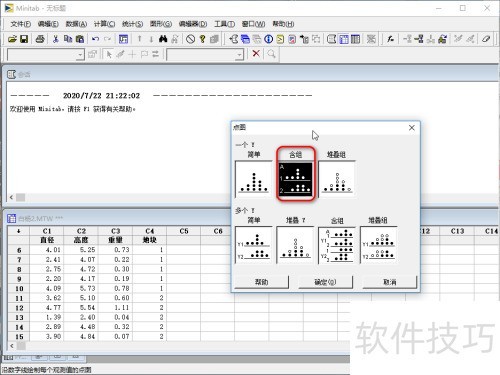
Task: Select the 多个Y 含组 dotplot thumbnail
Action: tap(337, 245)
